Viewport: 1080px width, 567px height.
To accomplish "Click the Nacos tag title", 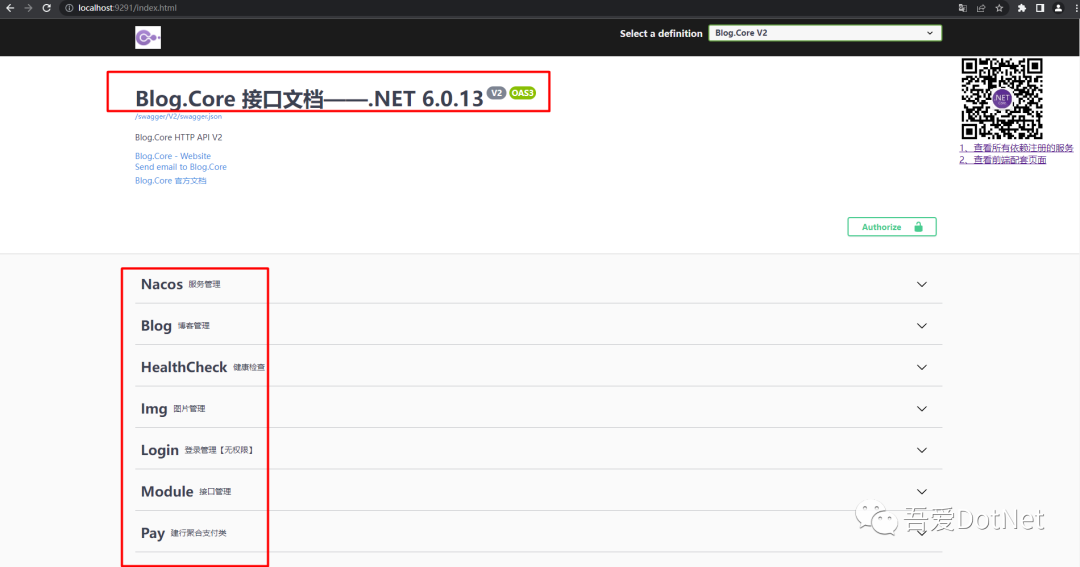I will pos(162,284).
